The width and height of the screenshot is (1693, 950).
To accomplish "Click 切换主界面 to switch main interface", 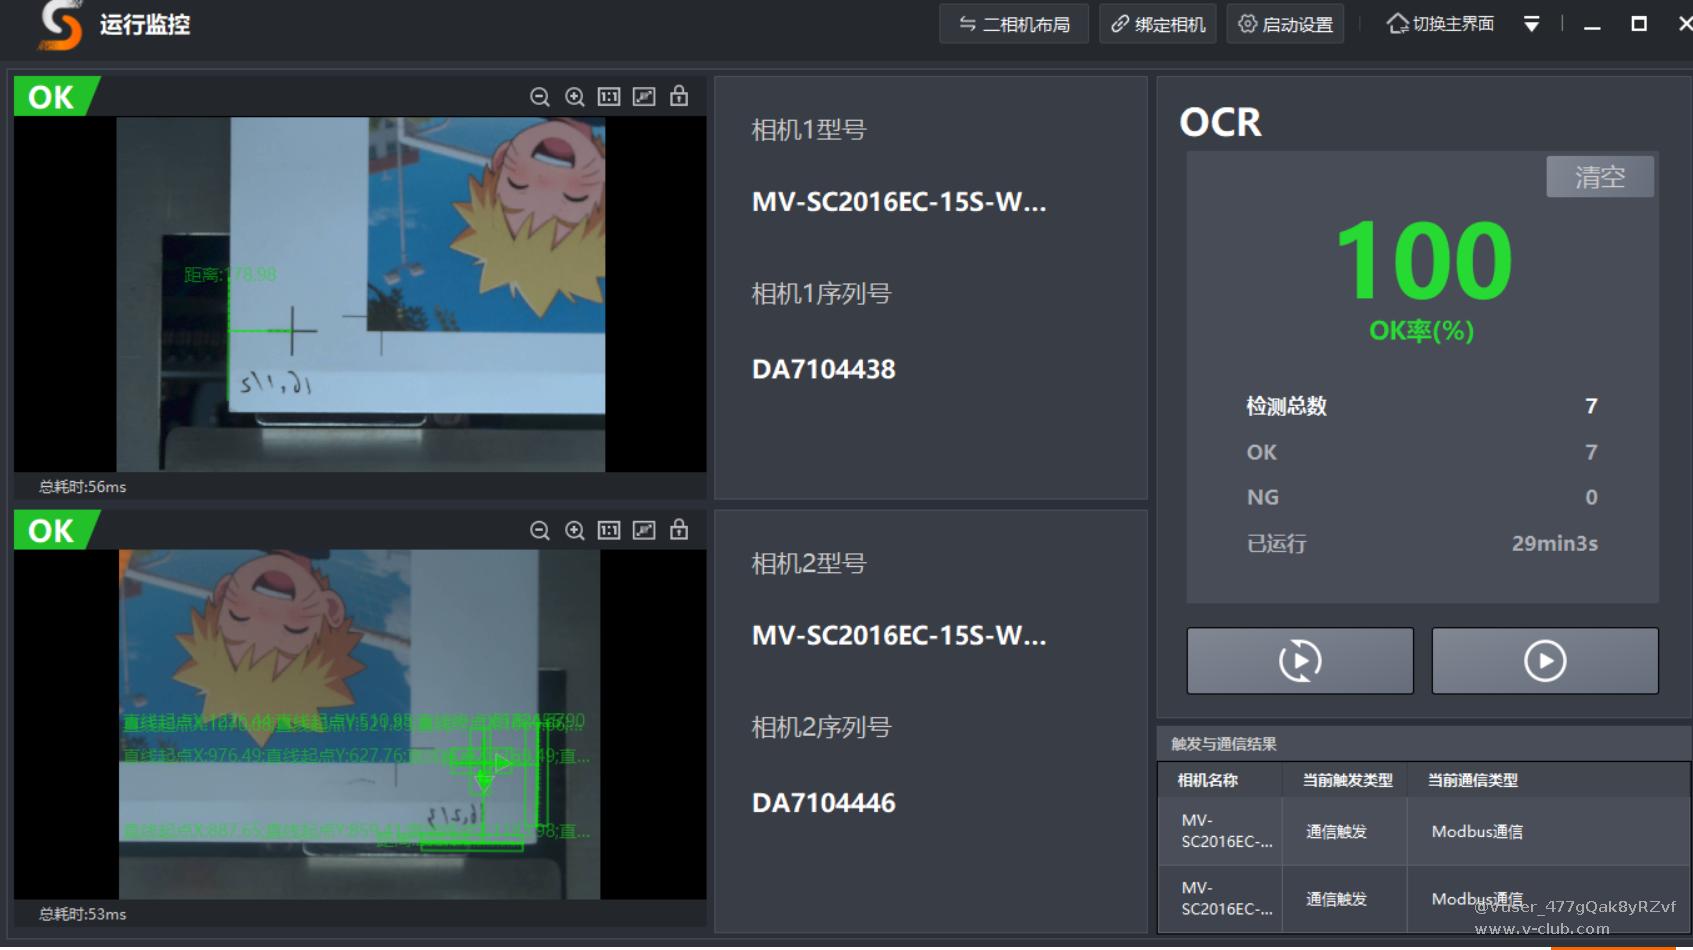I will (1440, 24).
